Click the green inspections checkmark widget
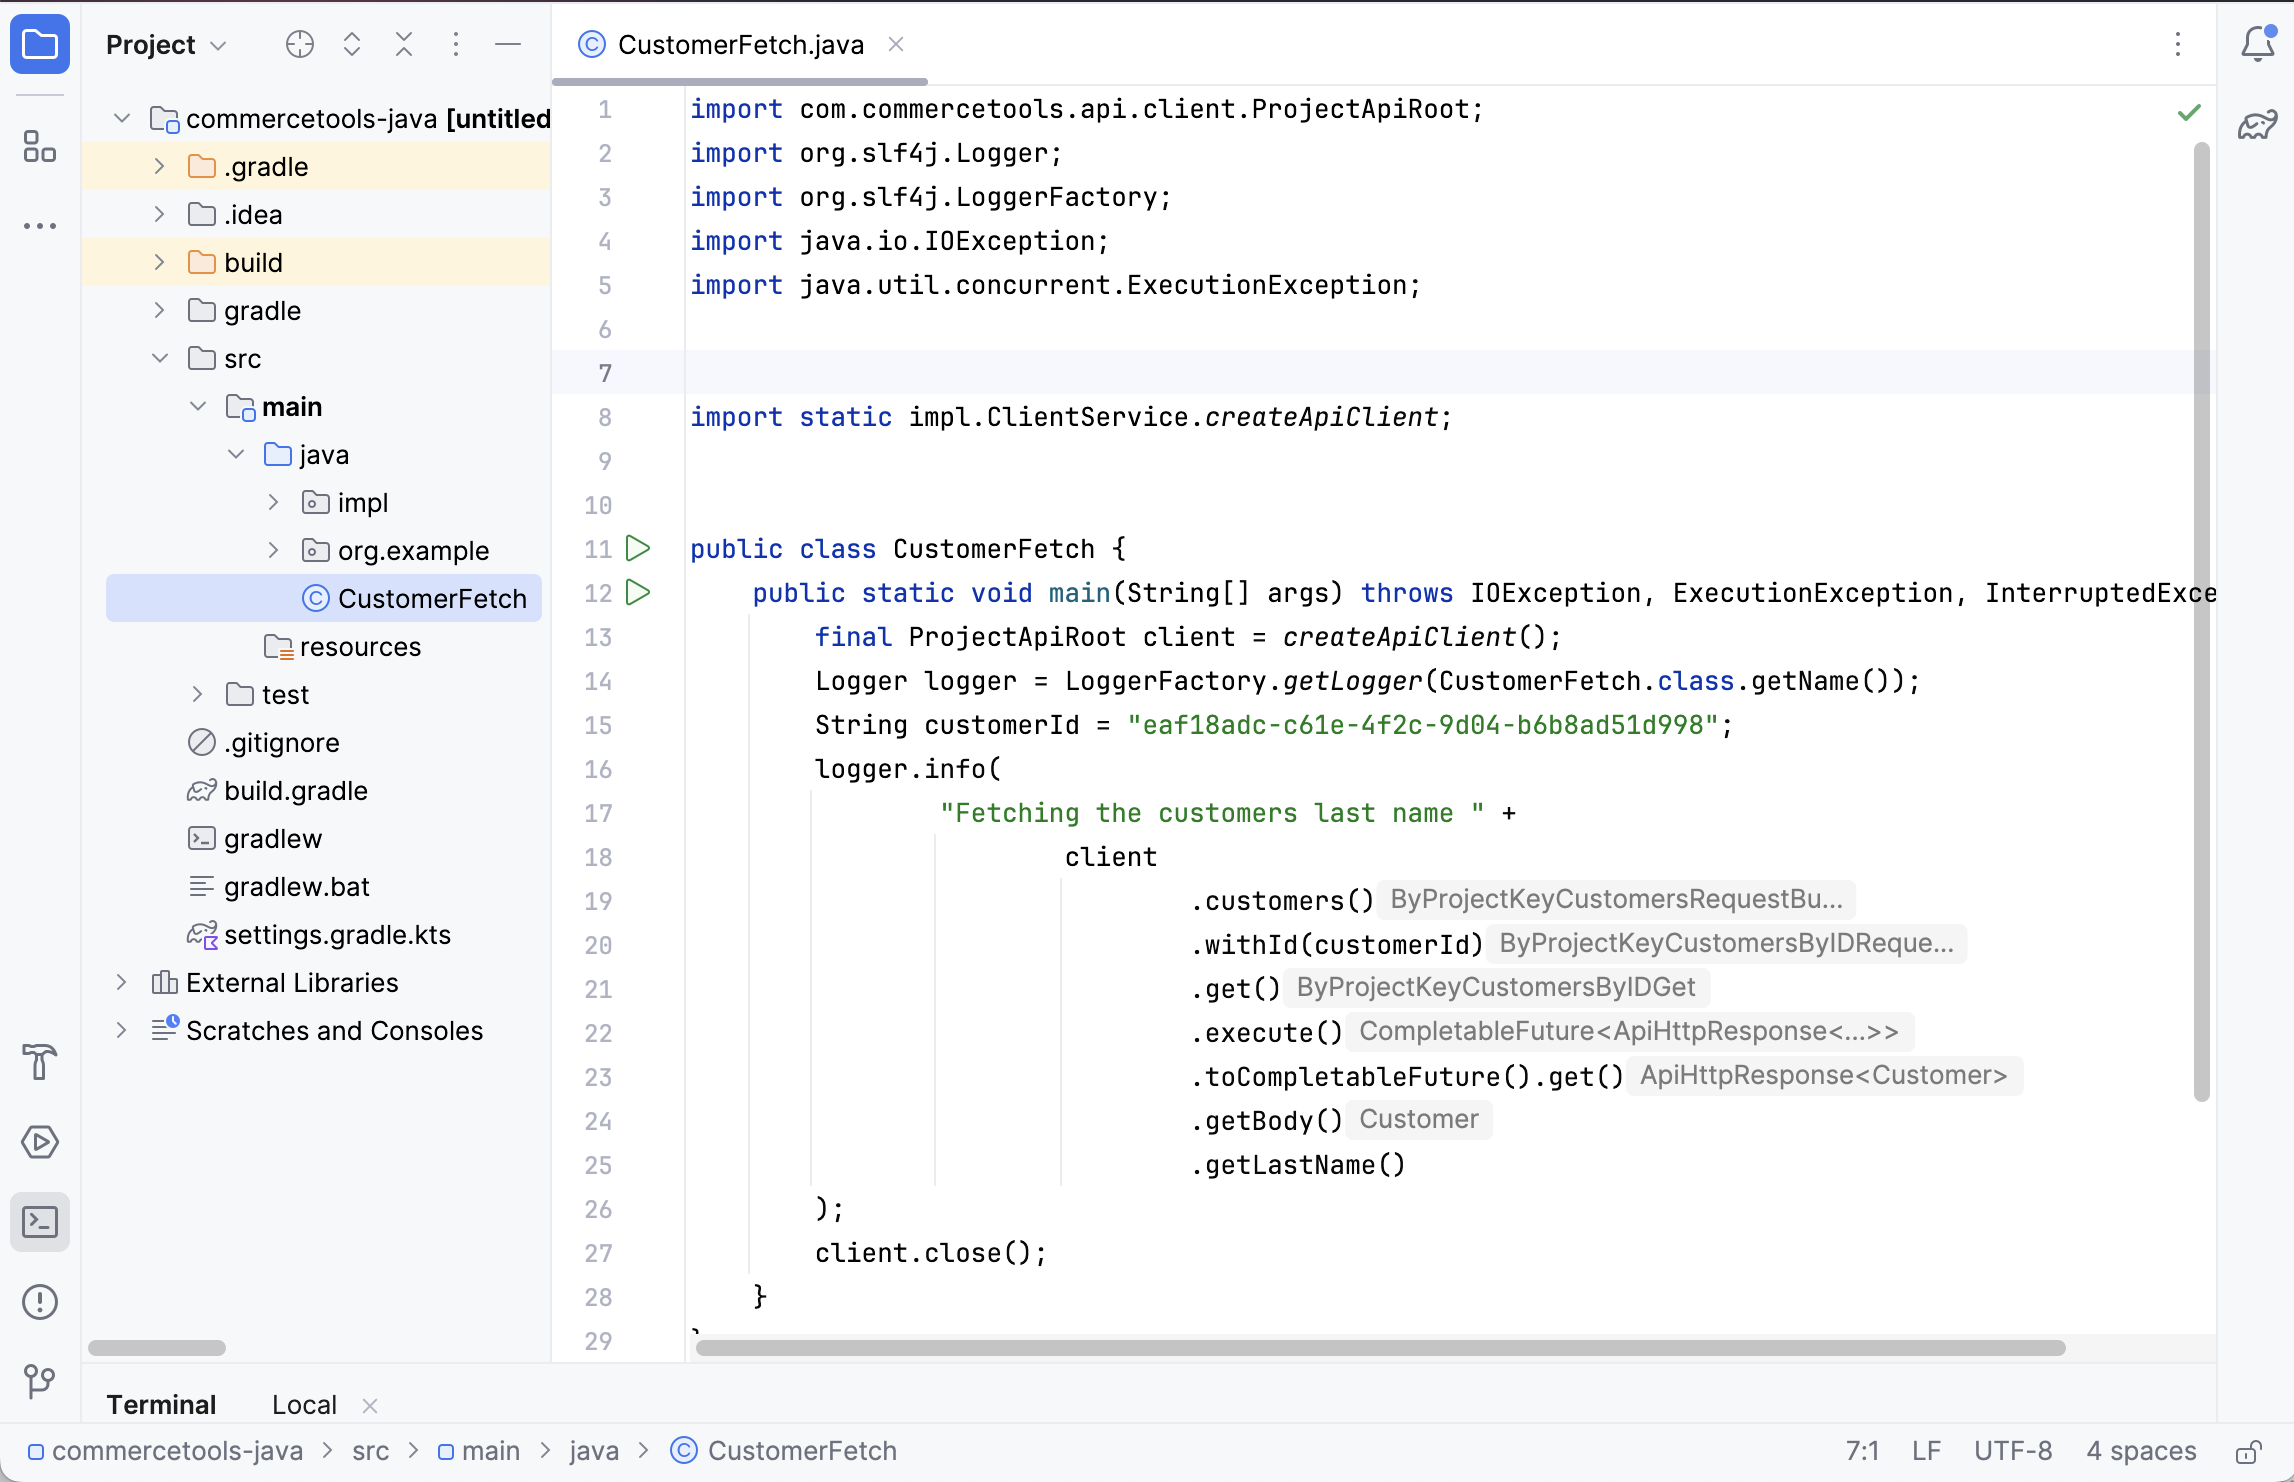Image resolution: width=2294 pixels, height=1482 pixels. click(x=2189, y=112)
